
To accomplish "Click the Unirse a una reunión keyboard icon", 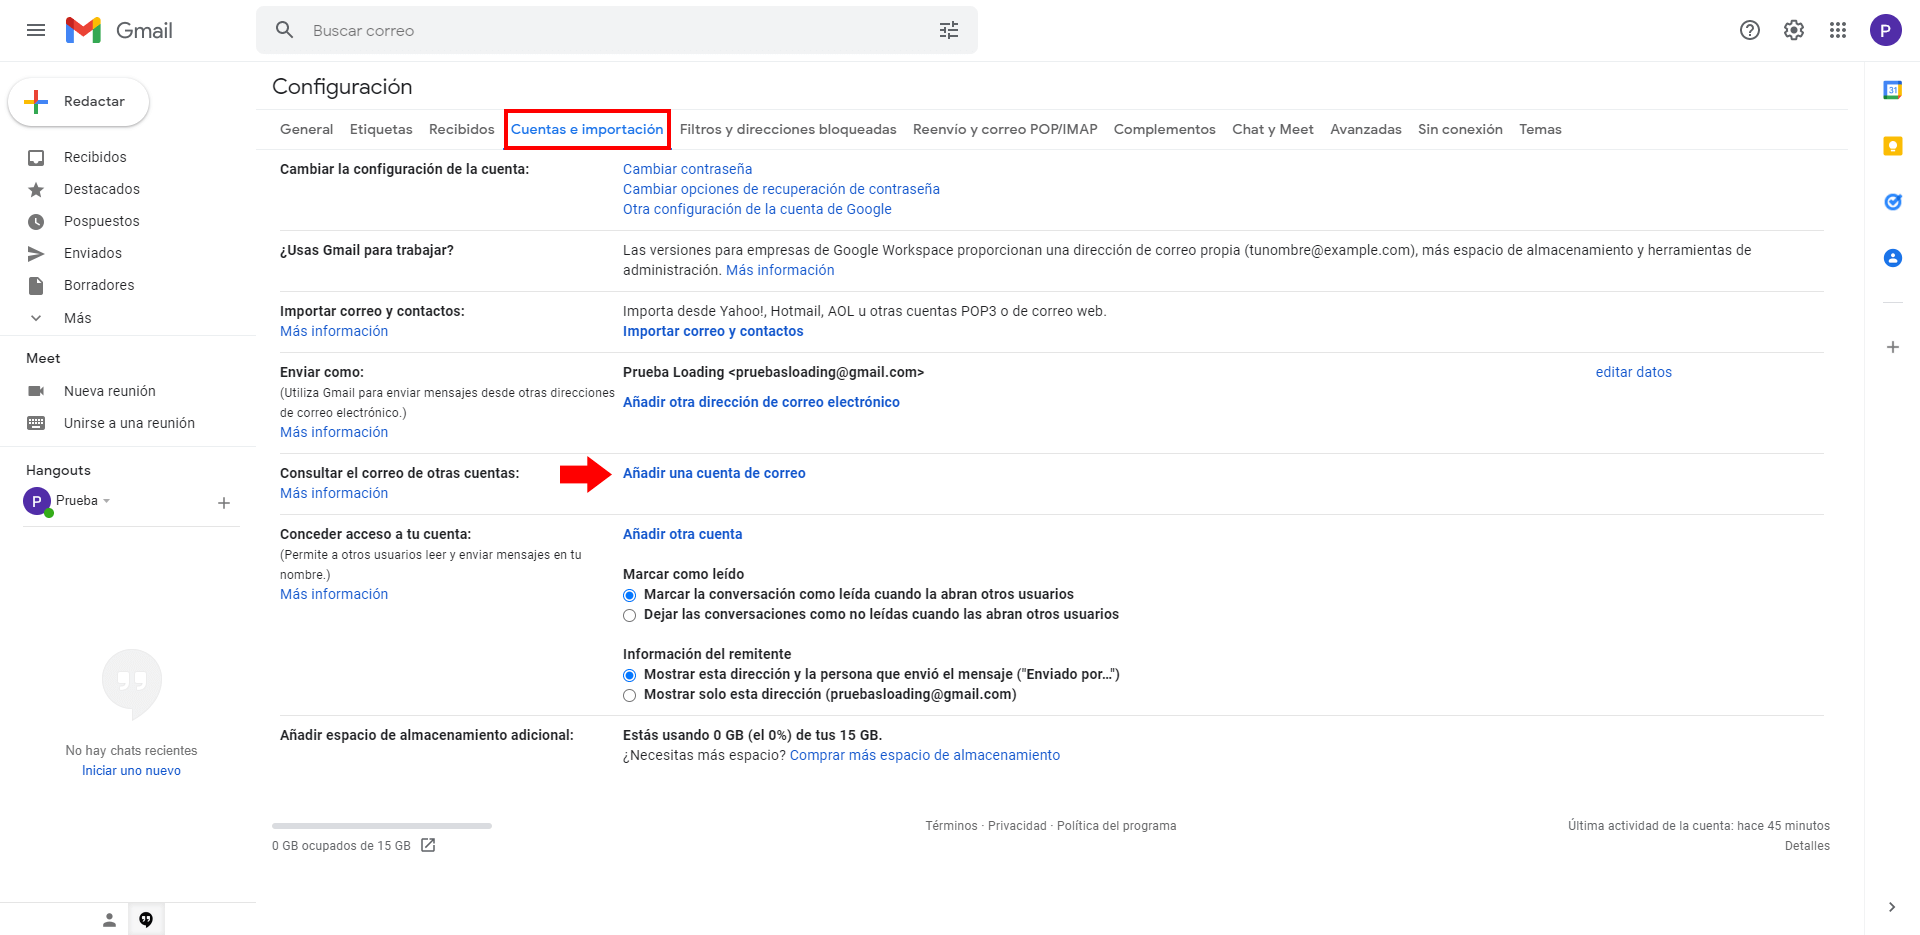I will click(x=36, y=423).
